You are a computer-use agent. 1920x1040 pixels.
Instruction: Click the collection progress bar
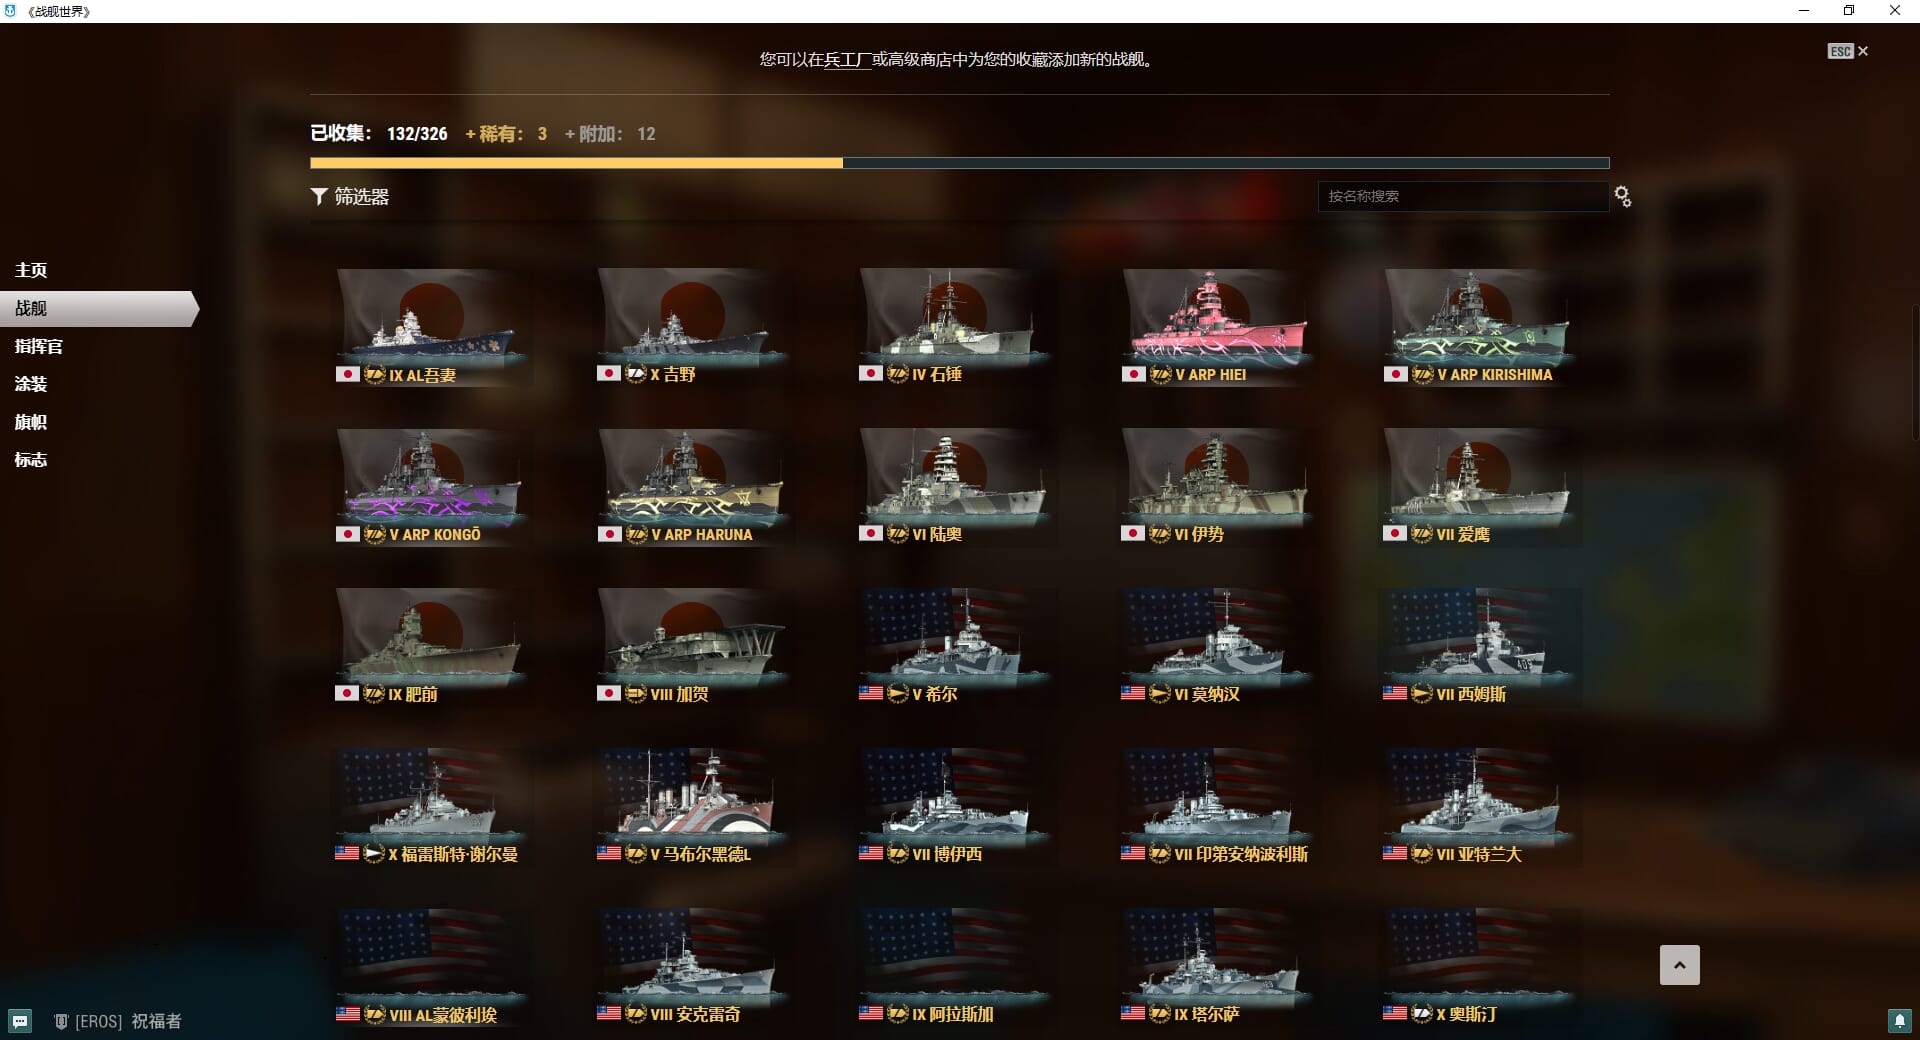click(x=960, y=163)
